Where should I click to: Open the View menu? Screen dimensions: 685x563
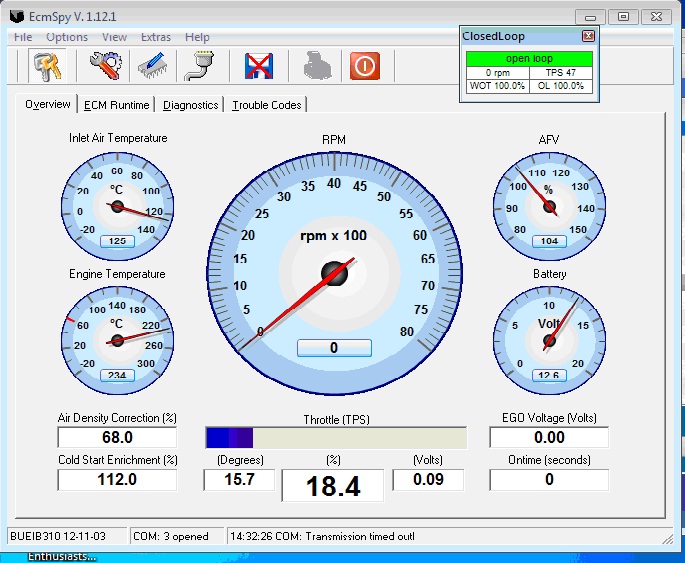(114, 37)
